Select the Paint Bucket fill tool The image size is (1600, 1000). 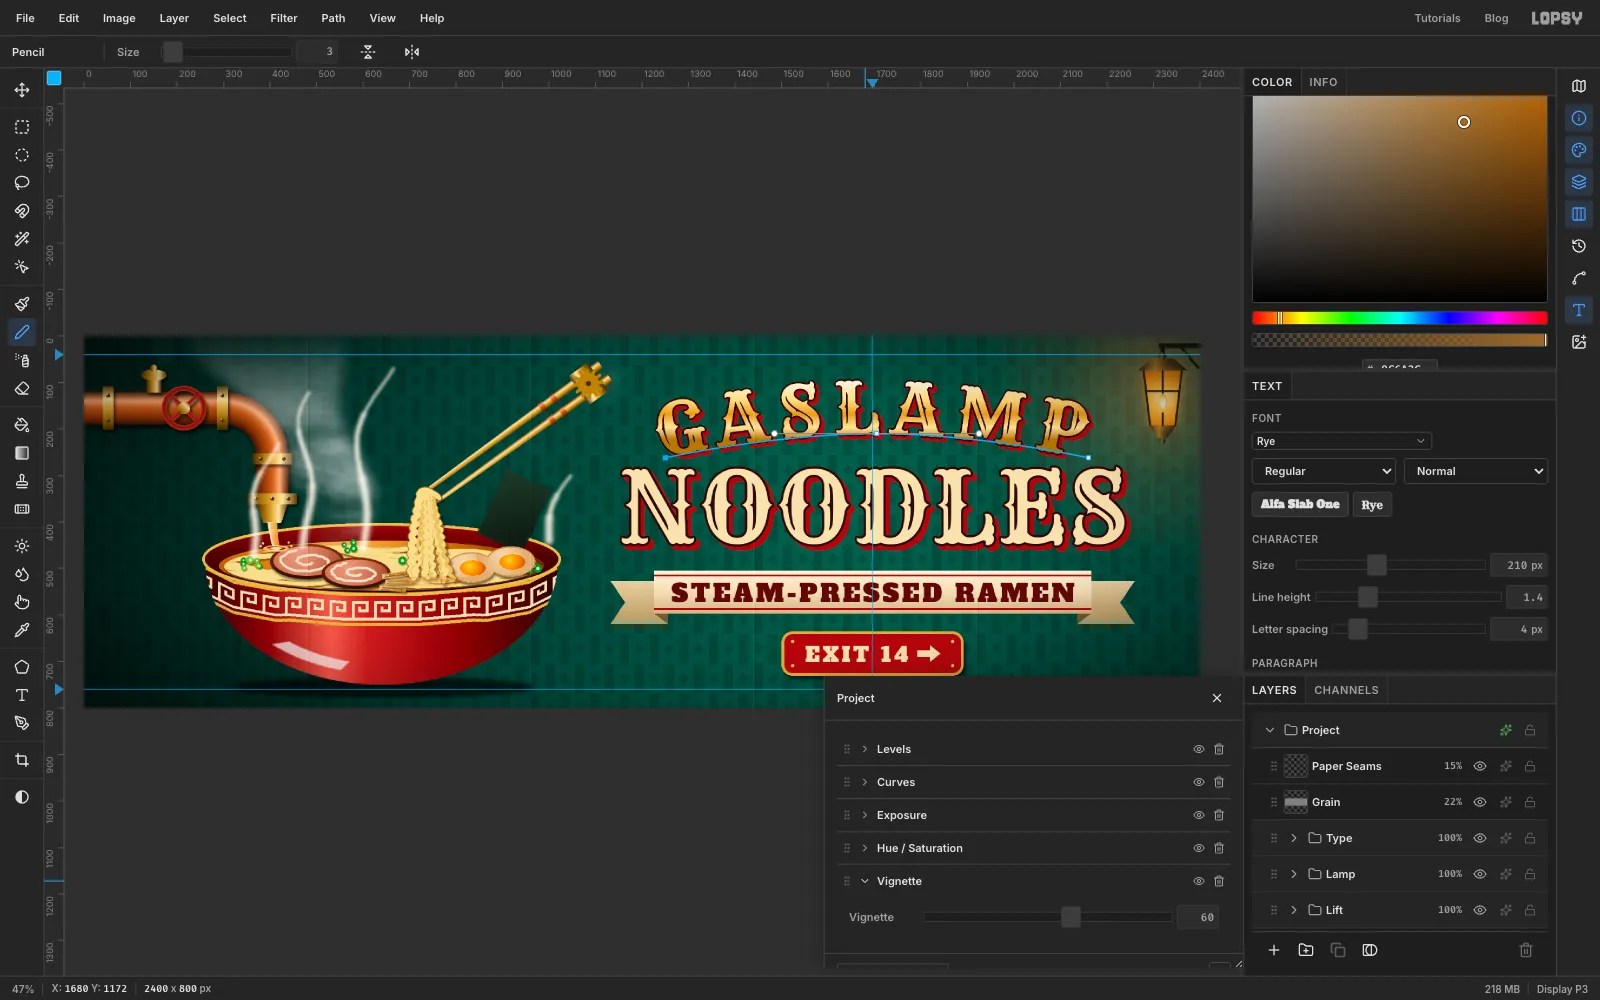(22, 425)
